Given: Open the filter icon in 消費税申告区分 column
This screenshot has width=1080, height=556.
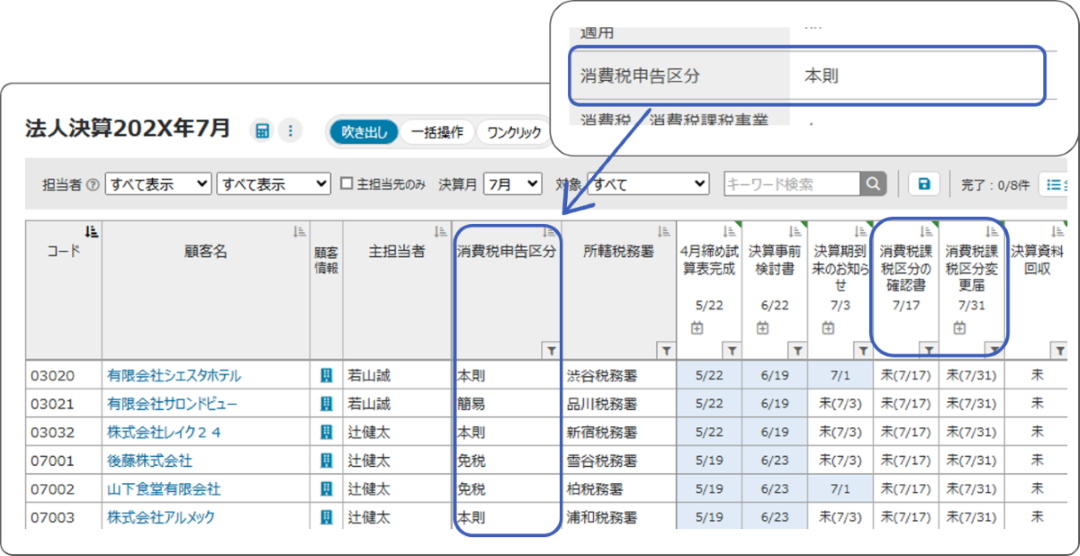Looking at the screenshot, I should pyautogui.click(x=551, y=351).
